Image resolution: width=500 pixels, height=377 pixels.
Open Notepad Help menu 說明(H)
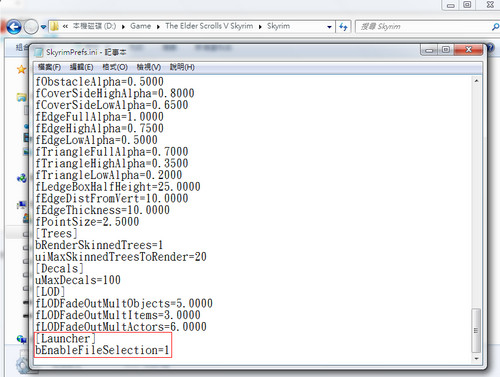182,67
